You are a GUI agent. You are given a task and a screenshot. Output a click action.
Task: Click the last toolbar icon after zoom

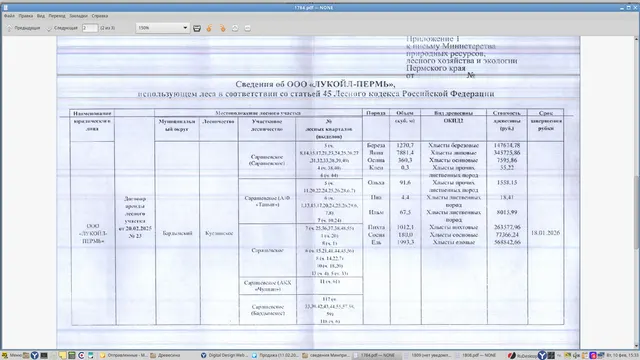click(247, 28)
